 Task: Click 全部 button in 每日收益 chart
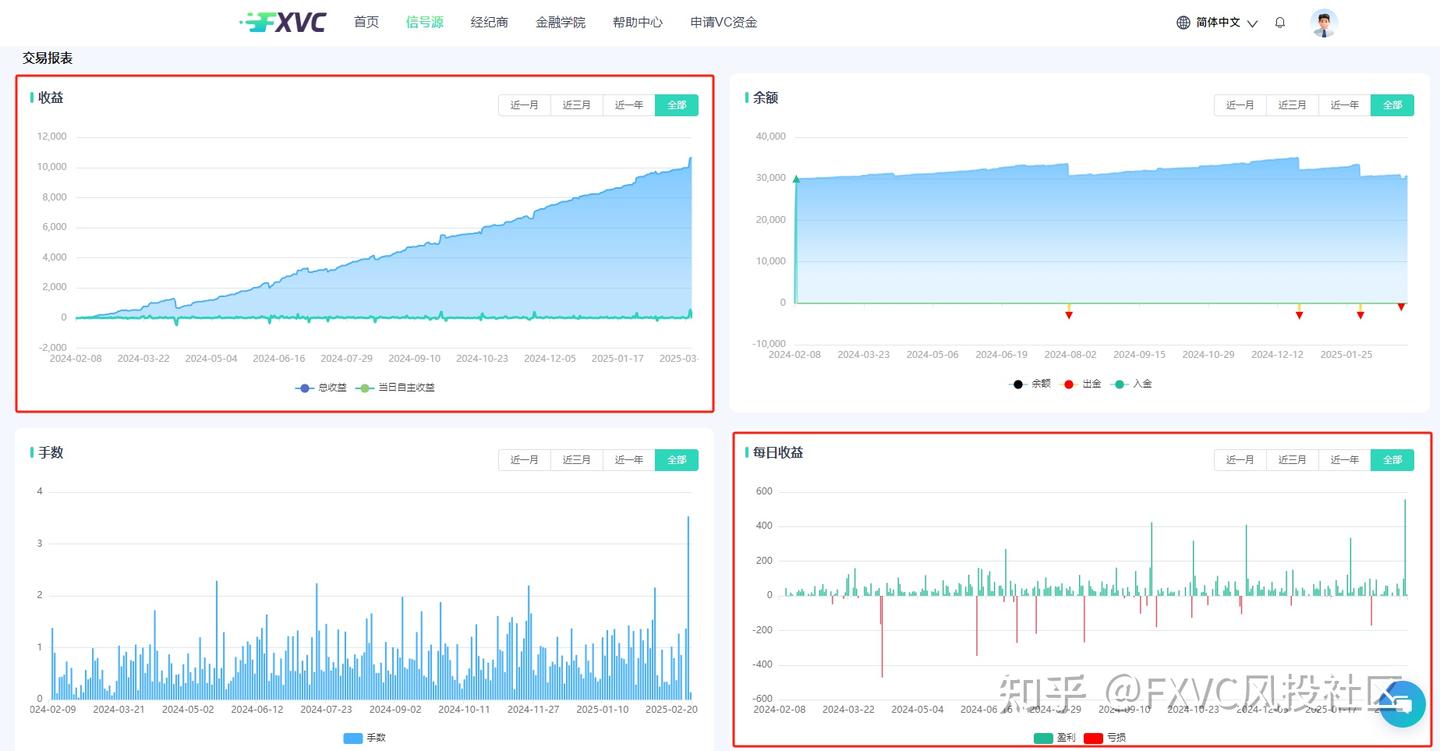coord(1392,460)
